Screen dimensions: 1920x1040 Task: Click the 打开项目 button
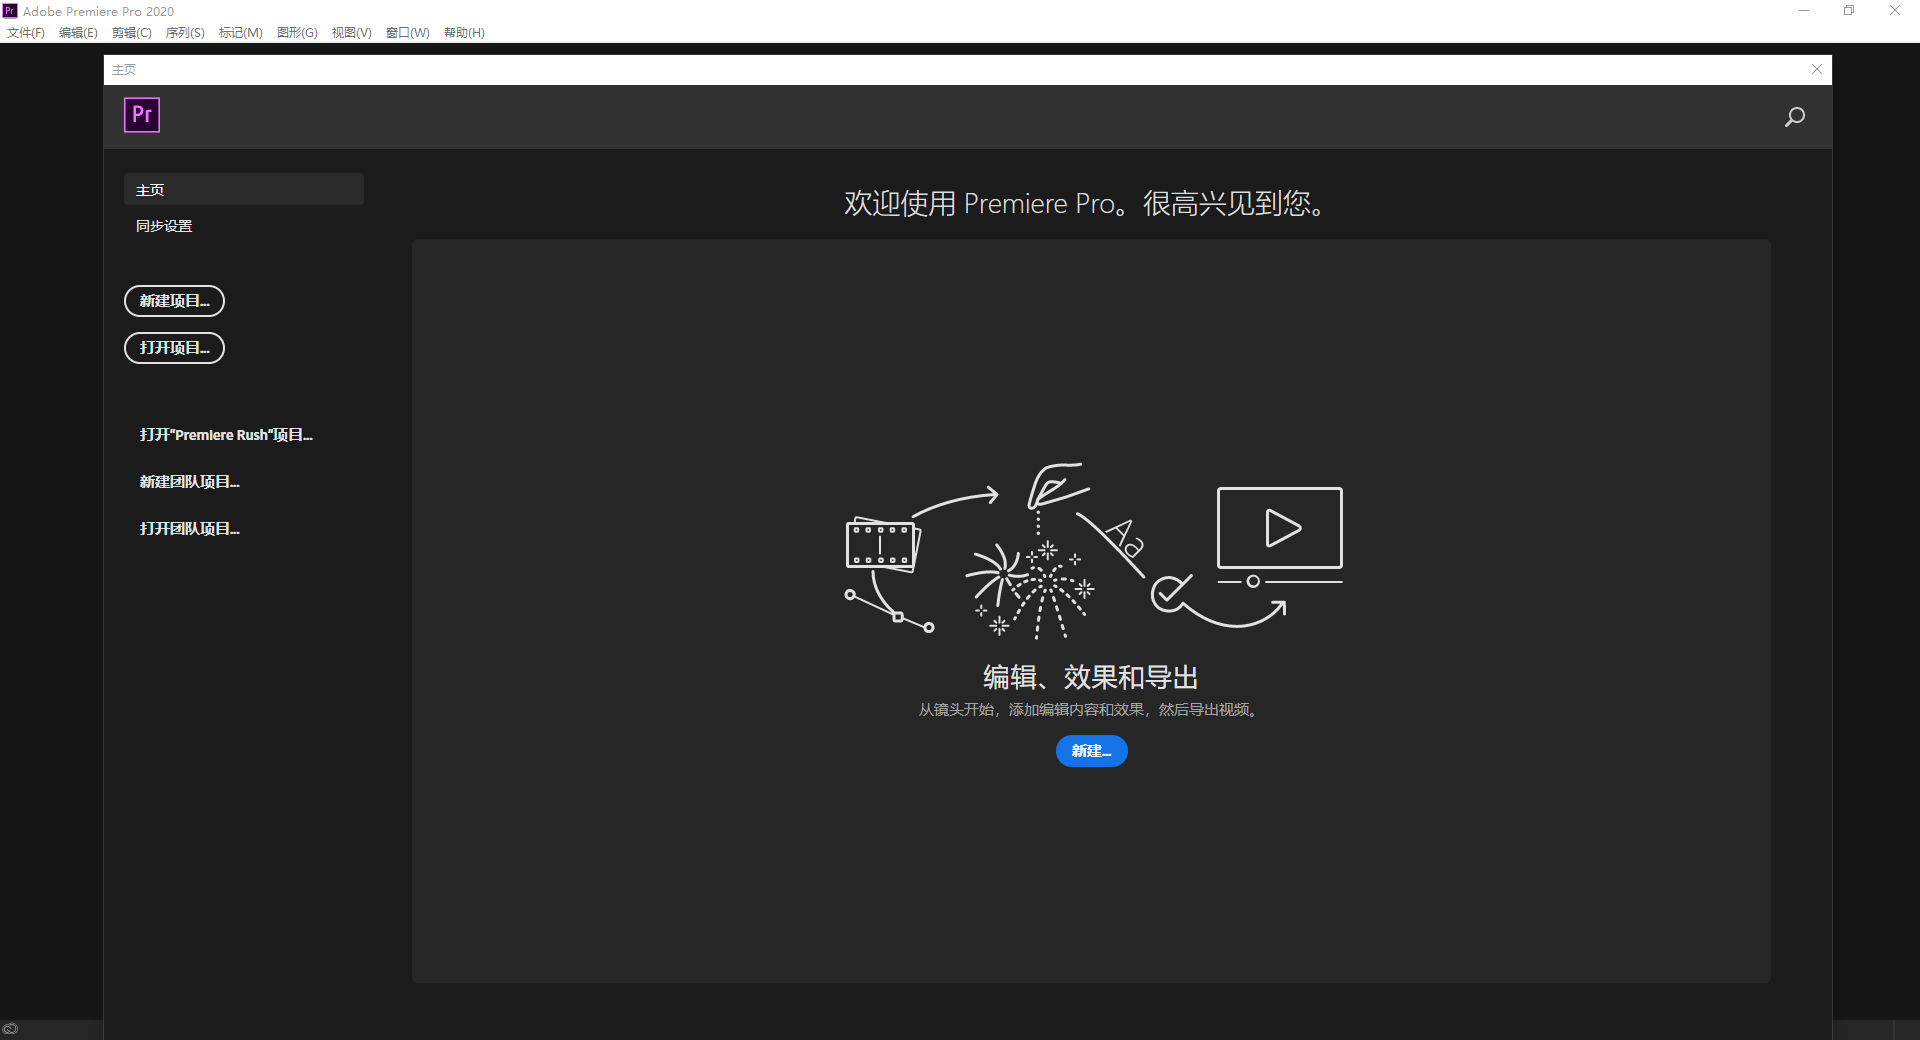tap(174, 348)
